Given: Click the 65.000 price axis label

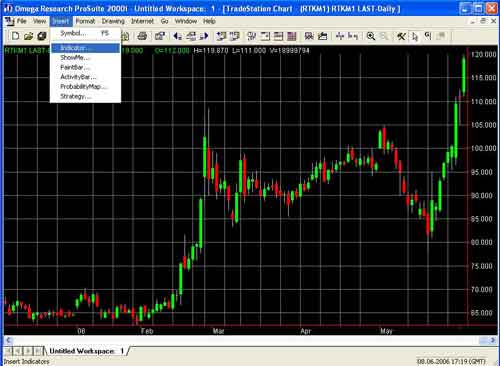Looking at the screenshot, I should [x=482, y=313].
